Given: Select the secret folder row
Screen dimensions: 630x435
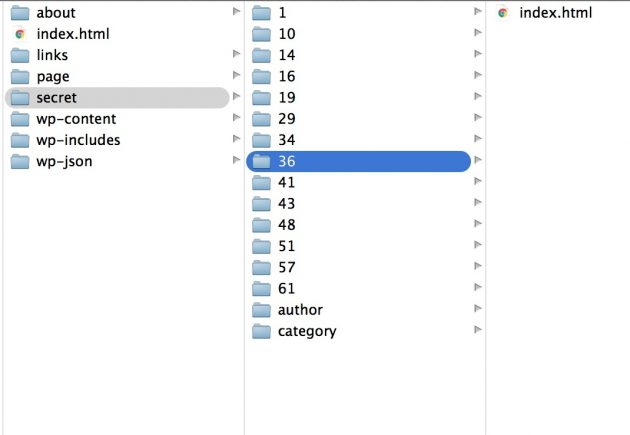Looking at the screenshot, I should pos(117,98).
